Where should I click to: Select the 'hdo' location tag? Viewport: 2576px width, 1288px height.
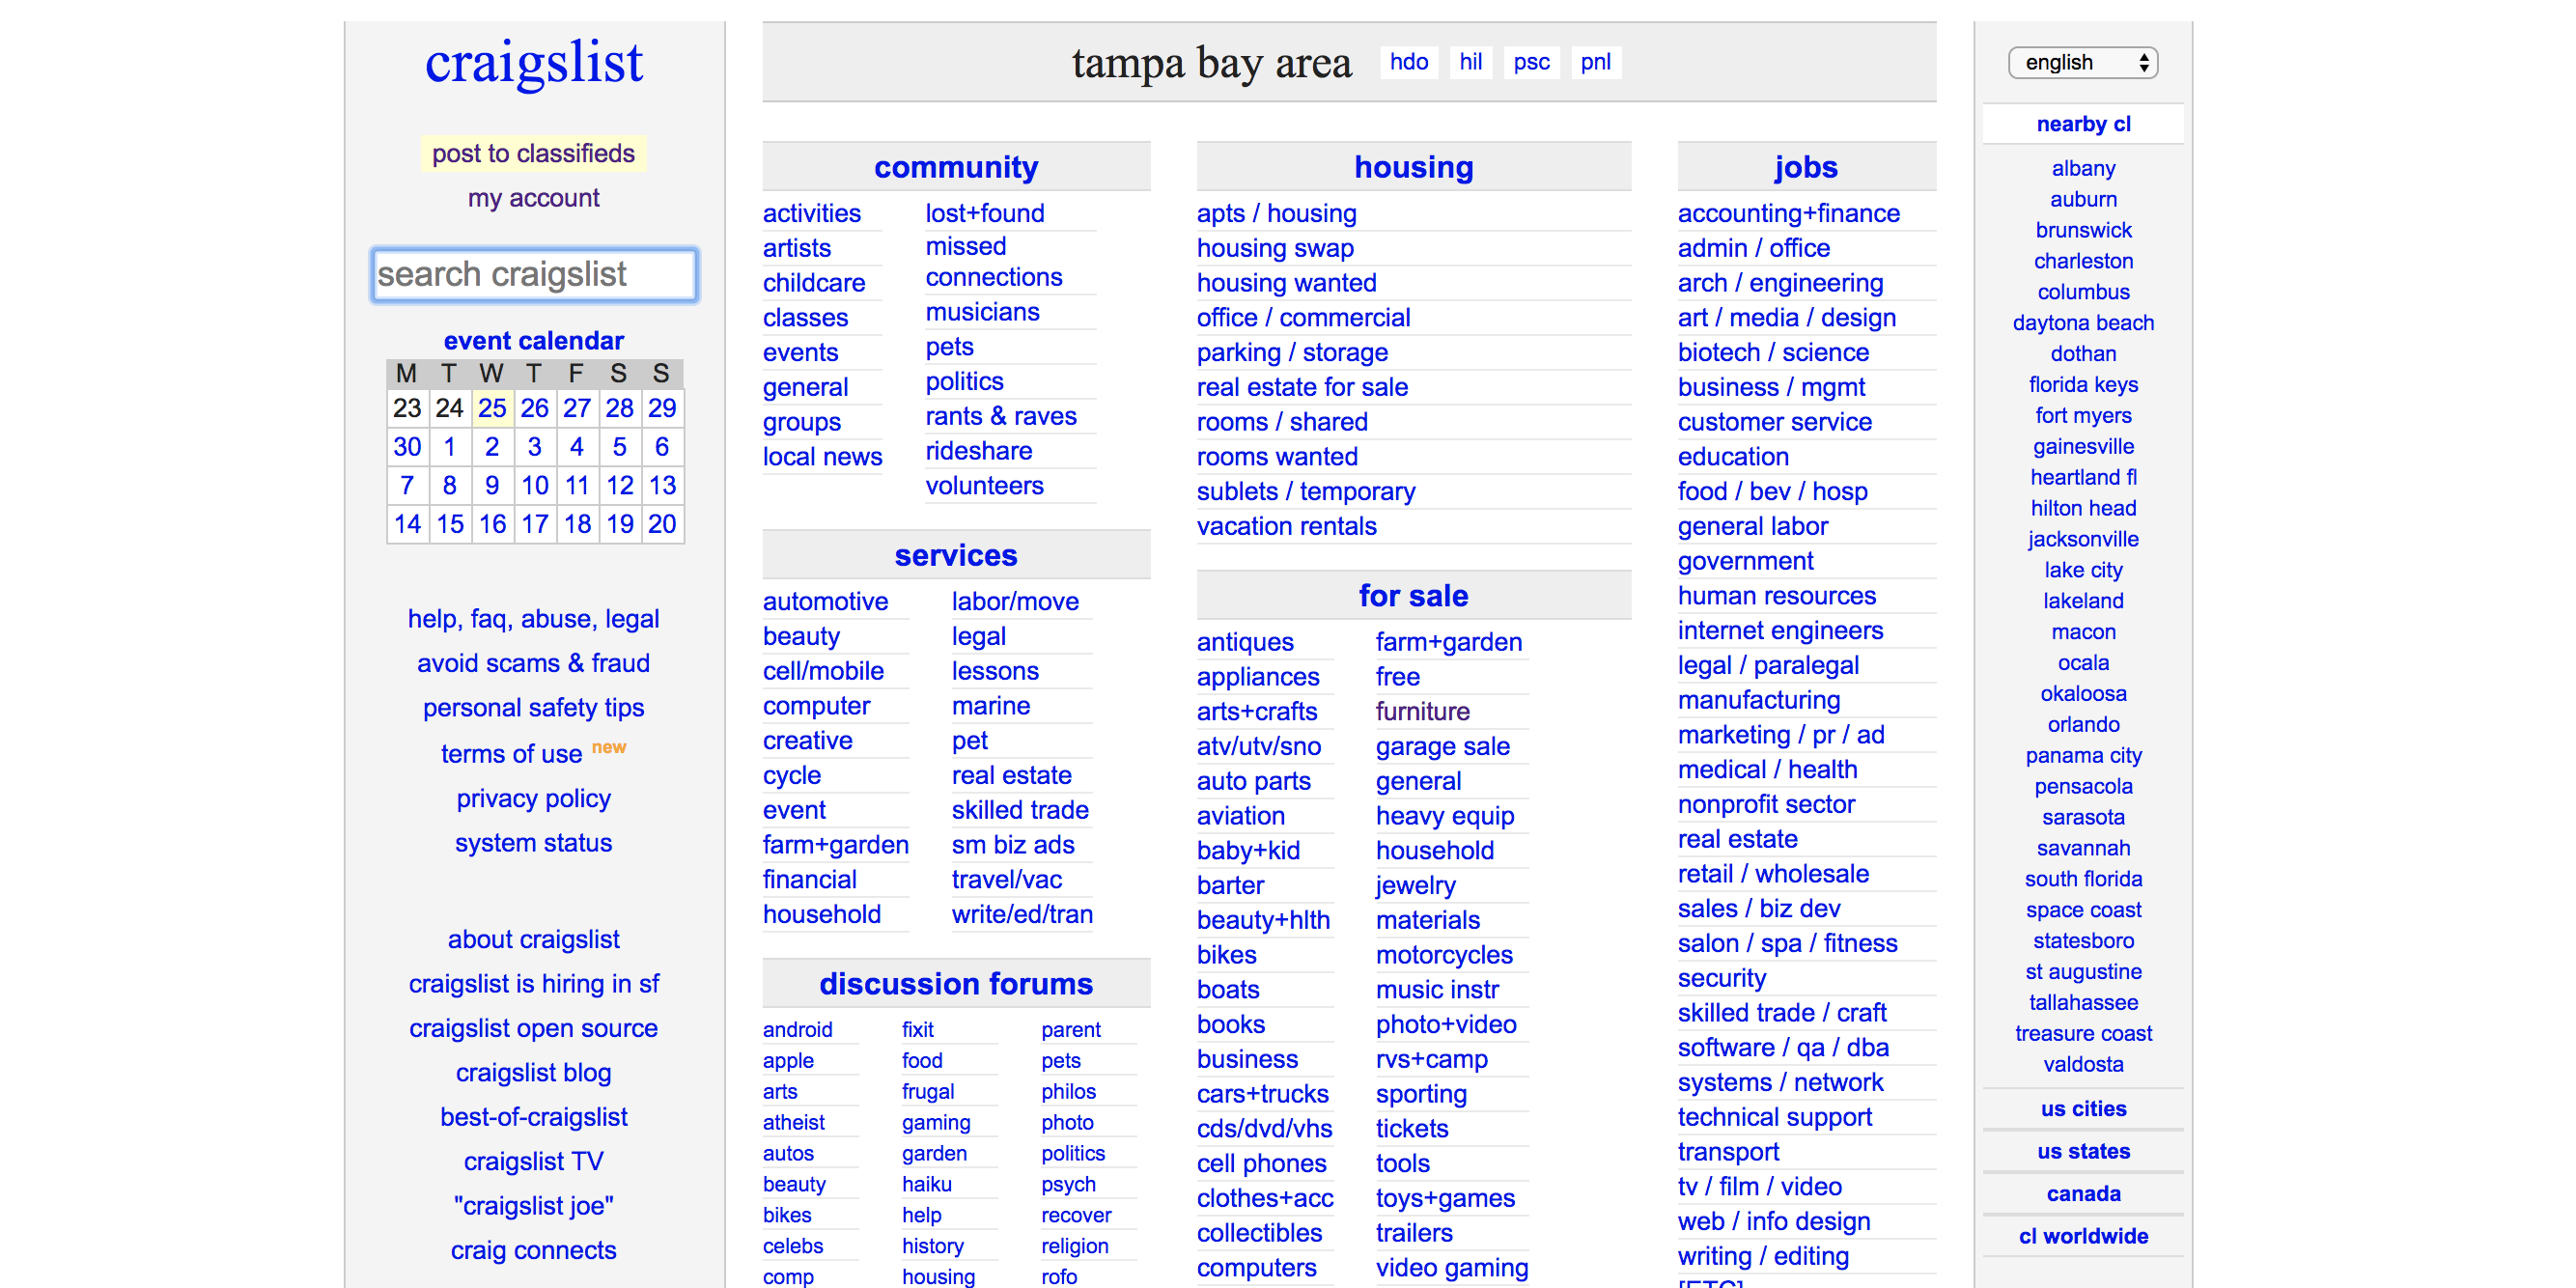click(x=1412, y=64)
